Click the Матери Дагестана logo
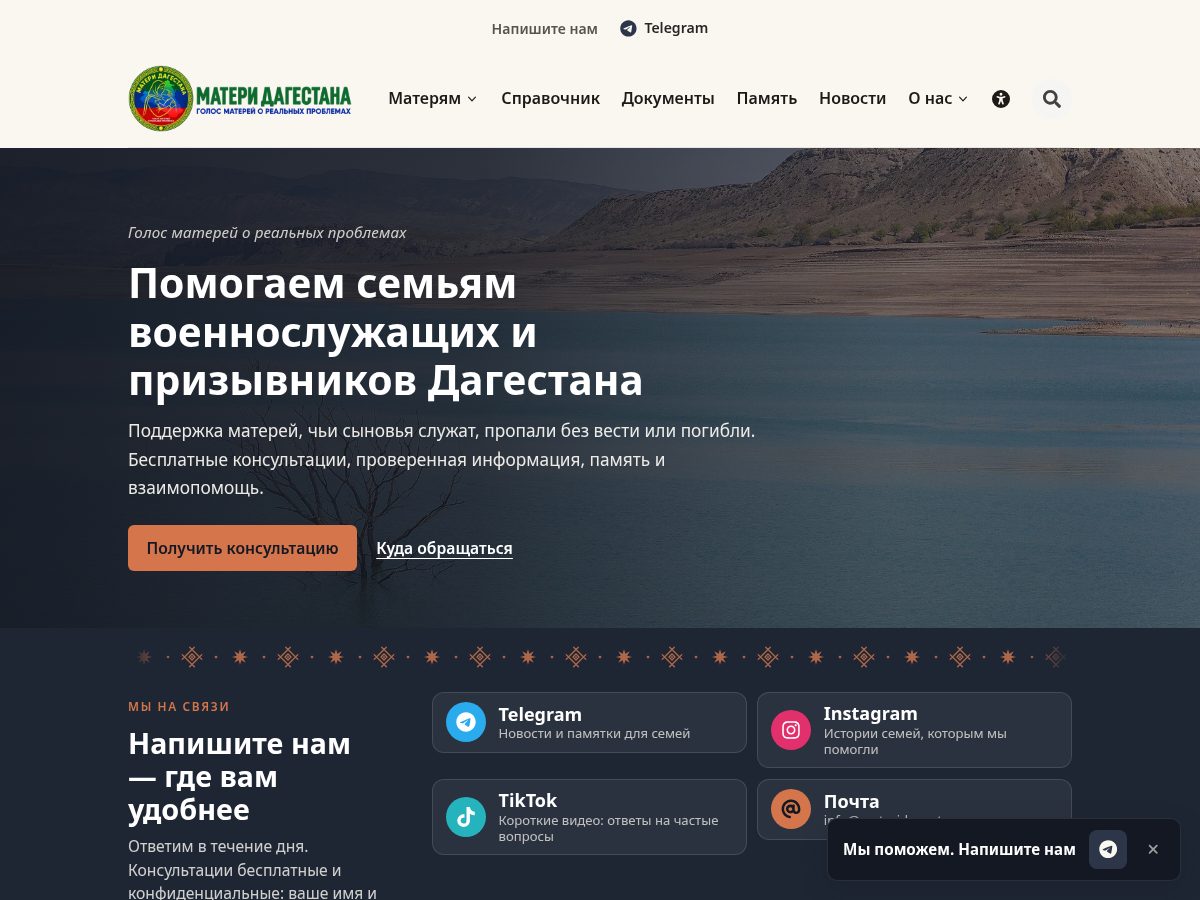 pyautogui.click(x=240, y=98)
